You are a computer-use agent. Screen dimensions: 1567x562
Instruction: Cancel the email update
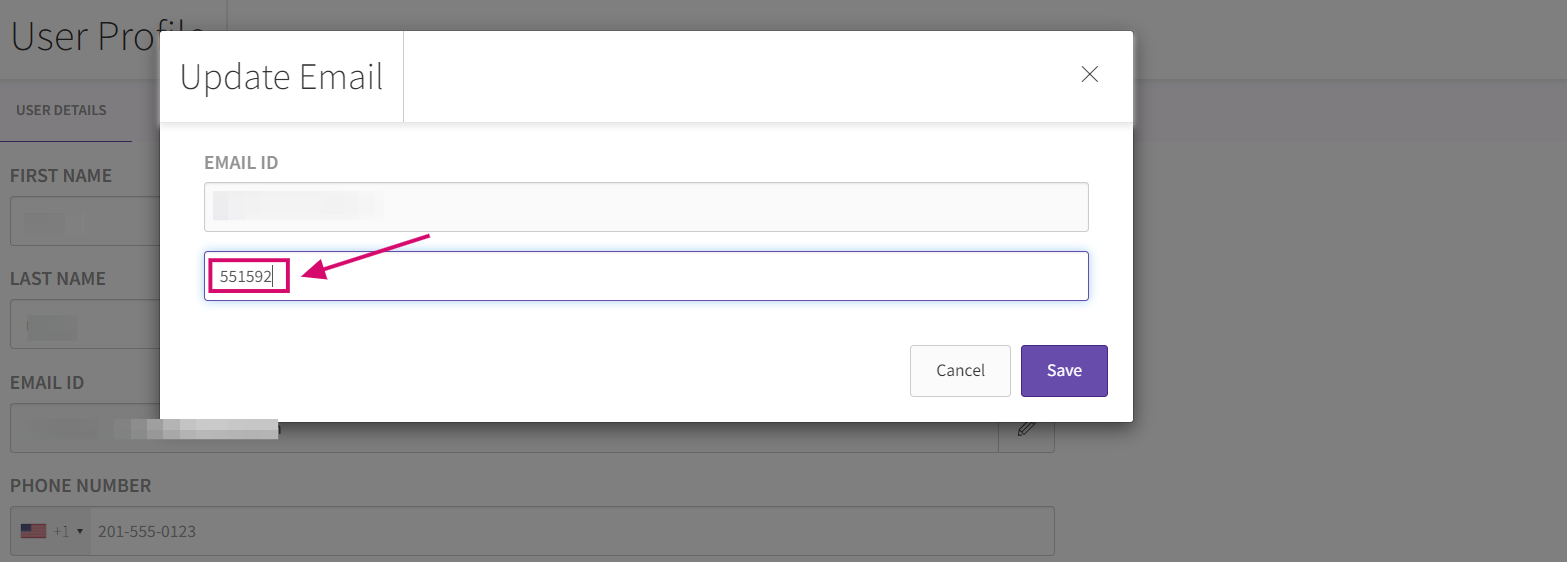960,371
